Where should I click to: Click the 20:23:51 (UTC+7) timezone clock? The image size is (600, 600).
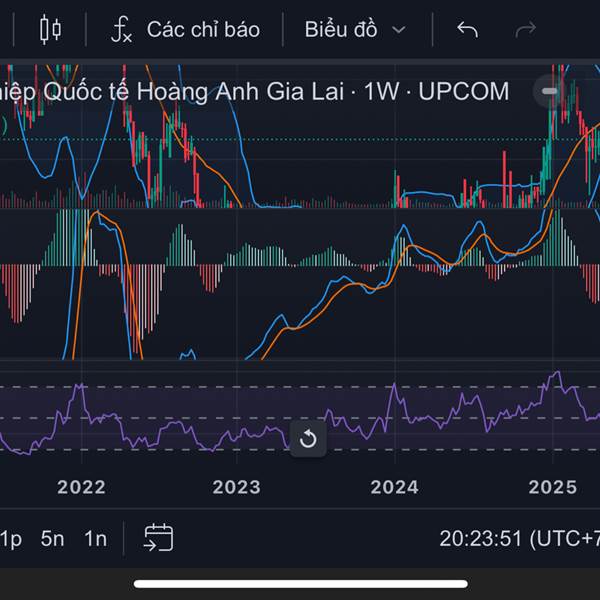click(520, 538)
